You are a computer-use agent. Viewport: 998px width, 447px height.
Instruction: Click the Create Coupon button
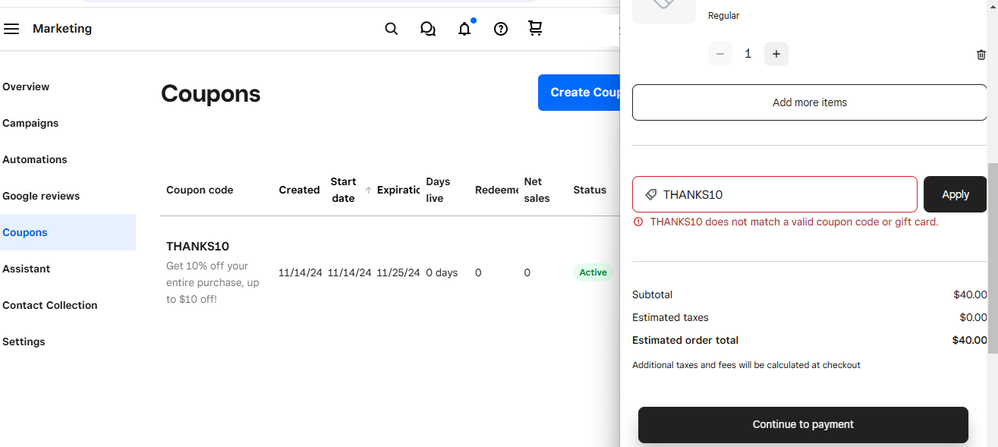click(580, 92)
